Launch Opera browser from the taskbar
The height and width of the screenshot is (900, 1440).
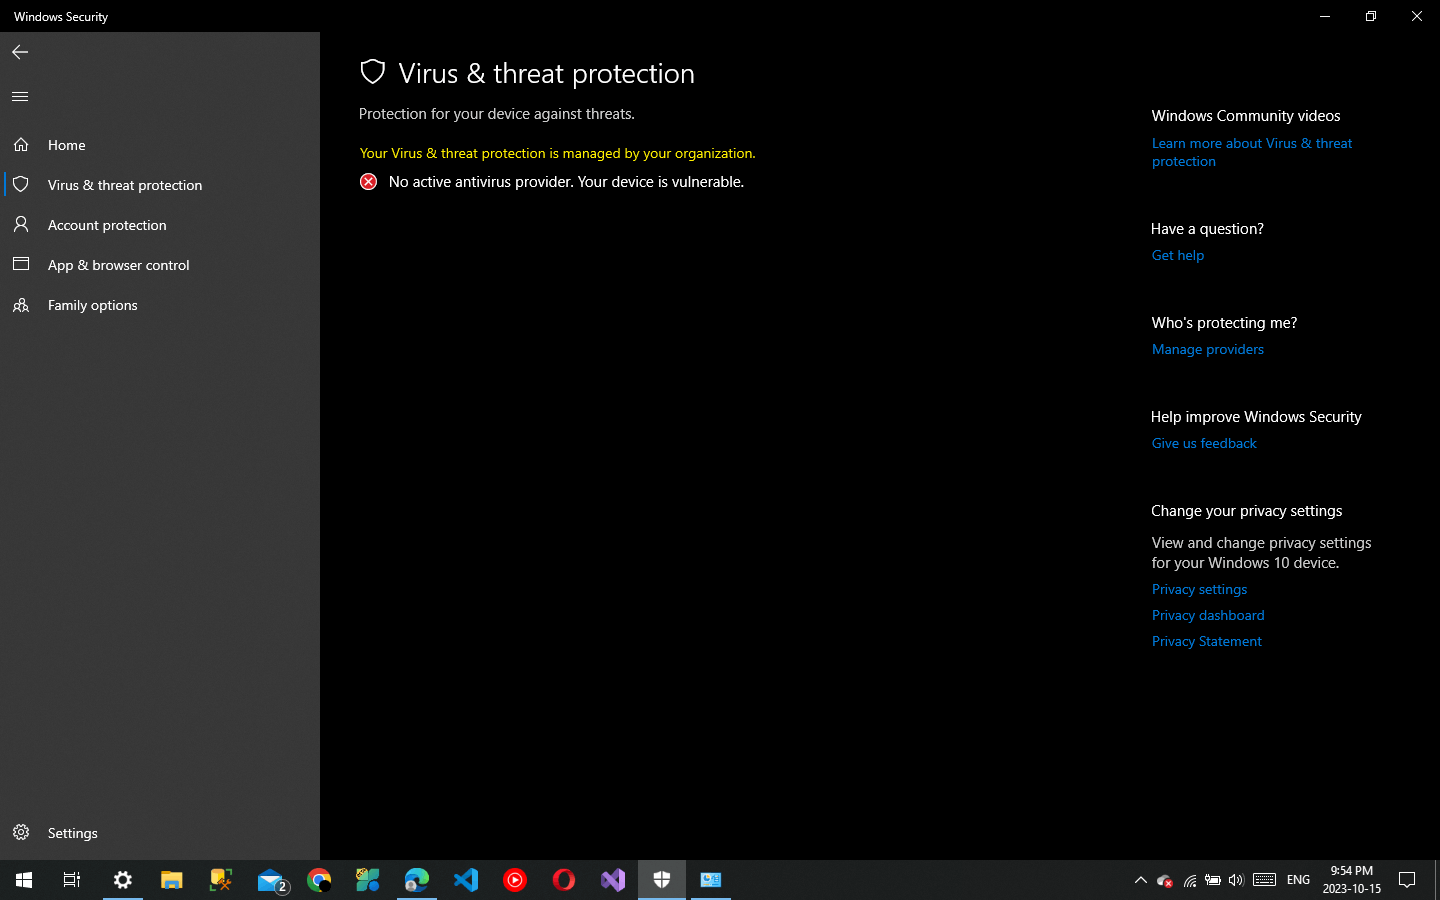564,880
